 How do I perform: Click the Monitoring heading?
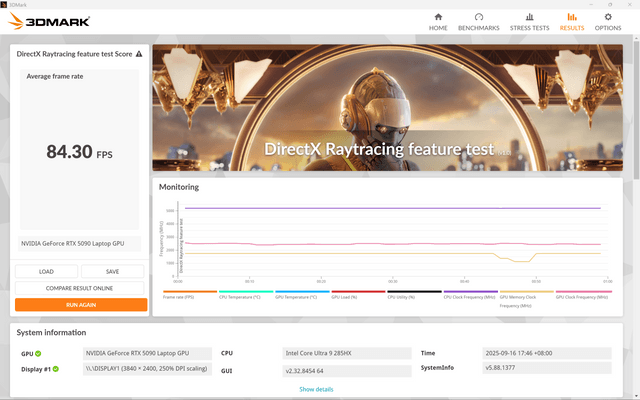tap(179, 187)
